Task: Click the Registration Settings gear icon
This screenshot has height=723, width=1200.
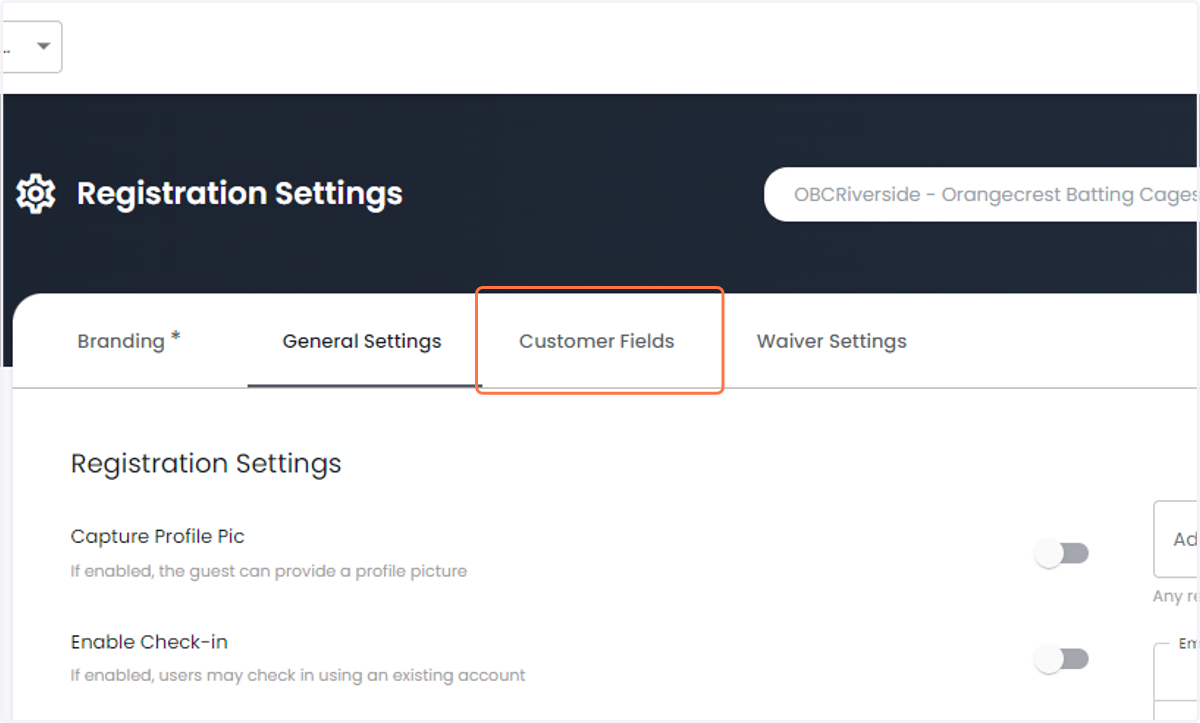Action: pos(35,193)
